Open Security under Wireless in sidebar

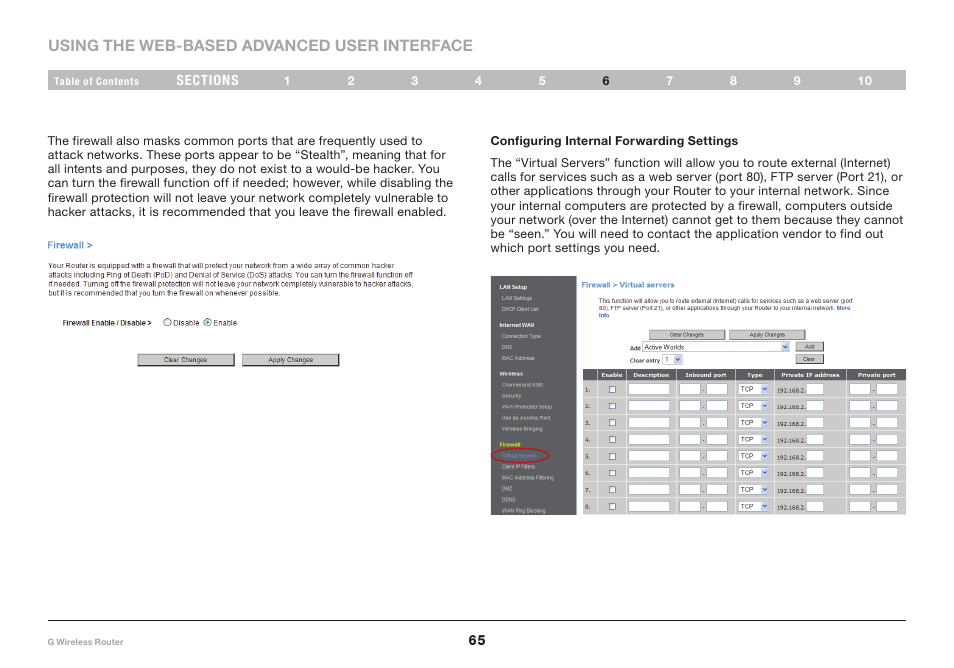click(x=511, y=395)
